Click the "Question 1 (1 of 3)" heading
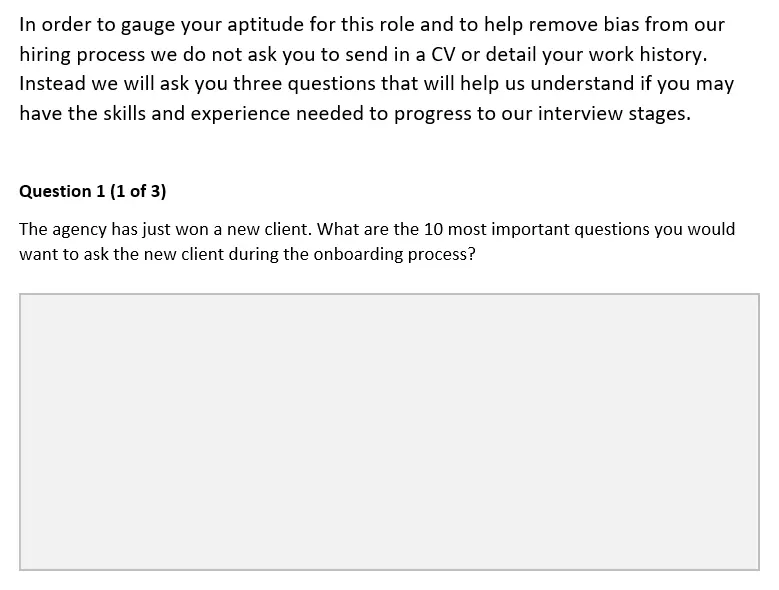Screen dimensions: 779x590 [x=92, y=191]
